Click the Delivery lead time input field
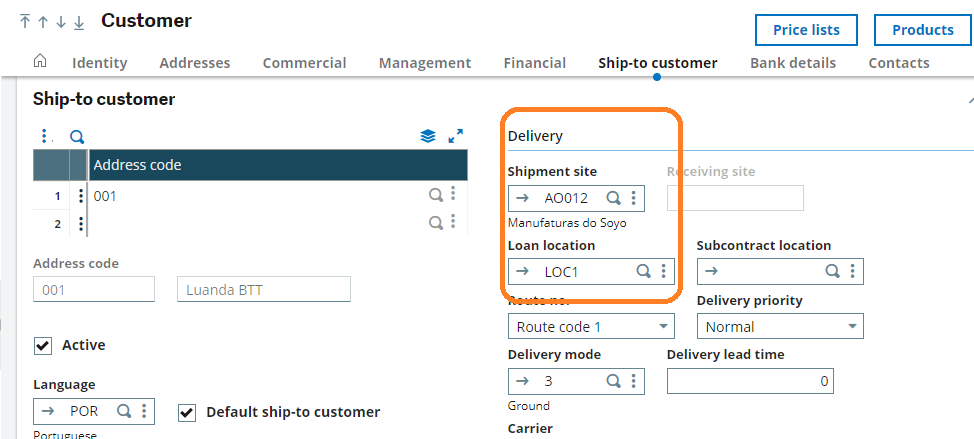This screenshot has height=439, width=974. point(749,381)
